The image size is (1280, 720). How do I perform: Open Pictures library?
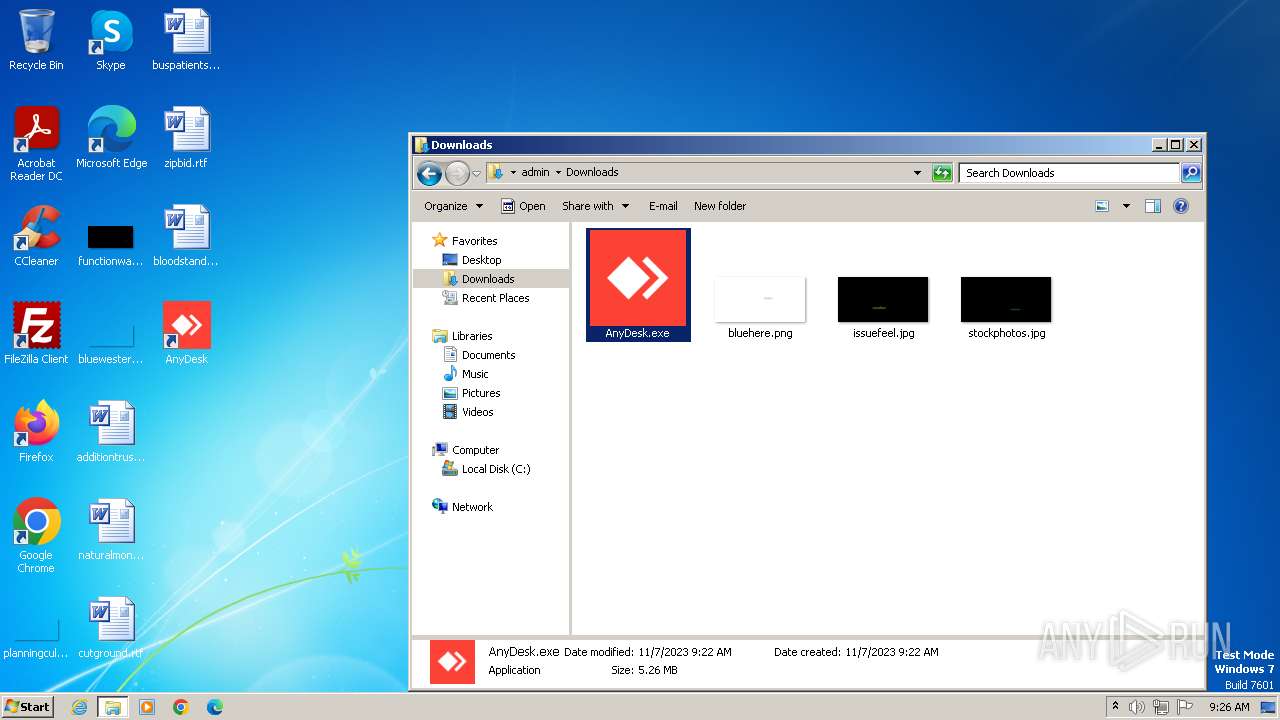point(472,393)
